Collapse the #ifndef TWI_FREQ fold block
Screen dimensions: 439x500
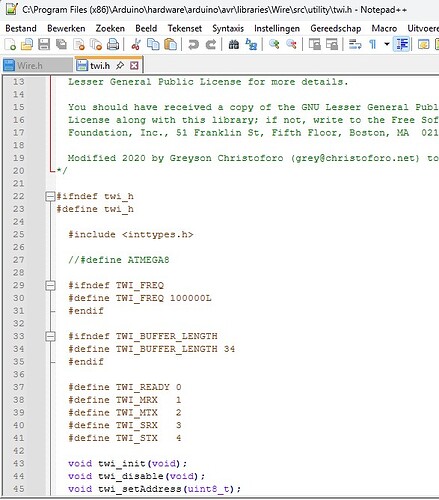50,286
